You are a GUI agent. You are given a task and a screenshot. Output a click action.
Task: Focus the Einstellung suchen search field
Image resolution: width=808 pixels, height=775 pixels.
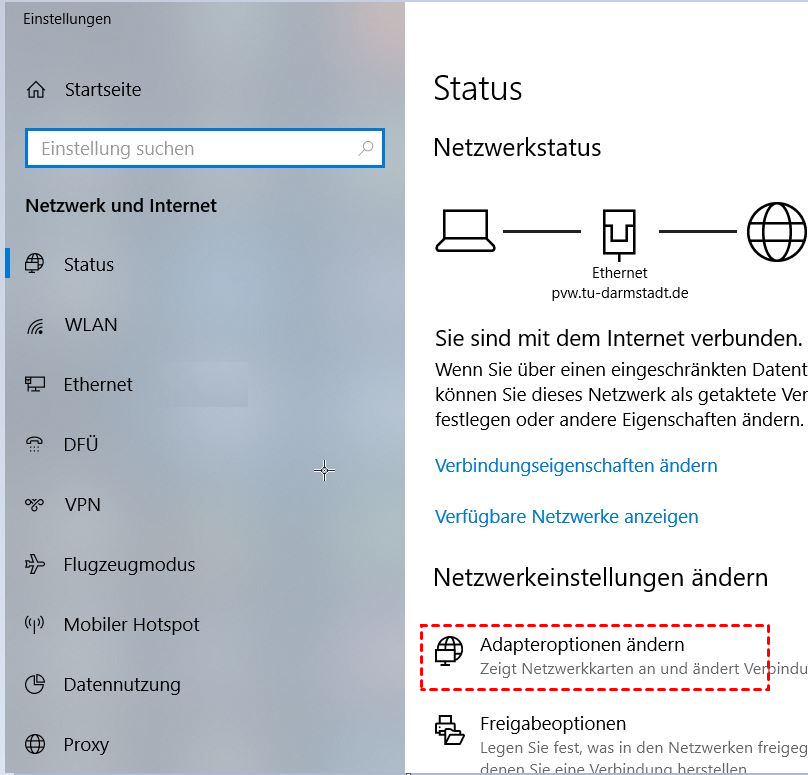(205, 148)
